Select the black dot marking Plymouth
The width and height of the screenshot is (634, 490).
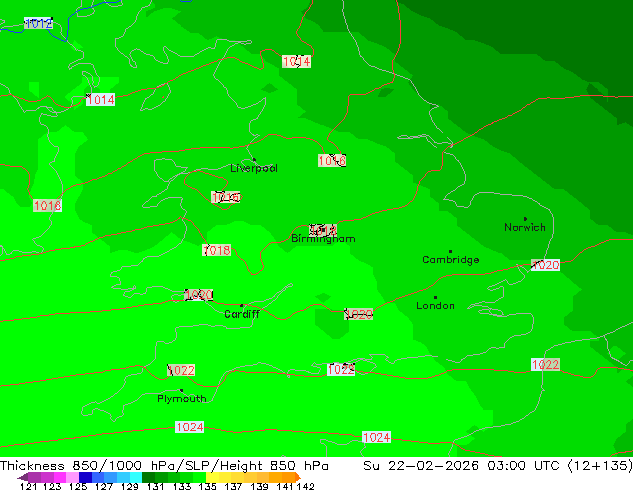click(x=181, y=391)
